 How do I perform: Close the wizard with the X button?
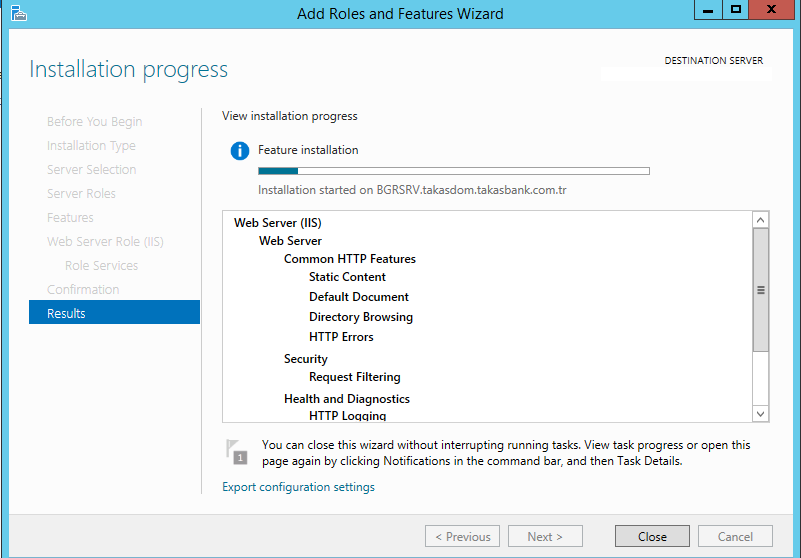click(771, 10)
